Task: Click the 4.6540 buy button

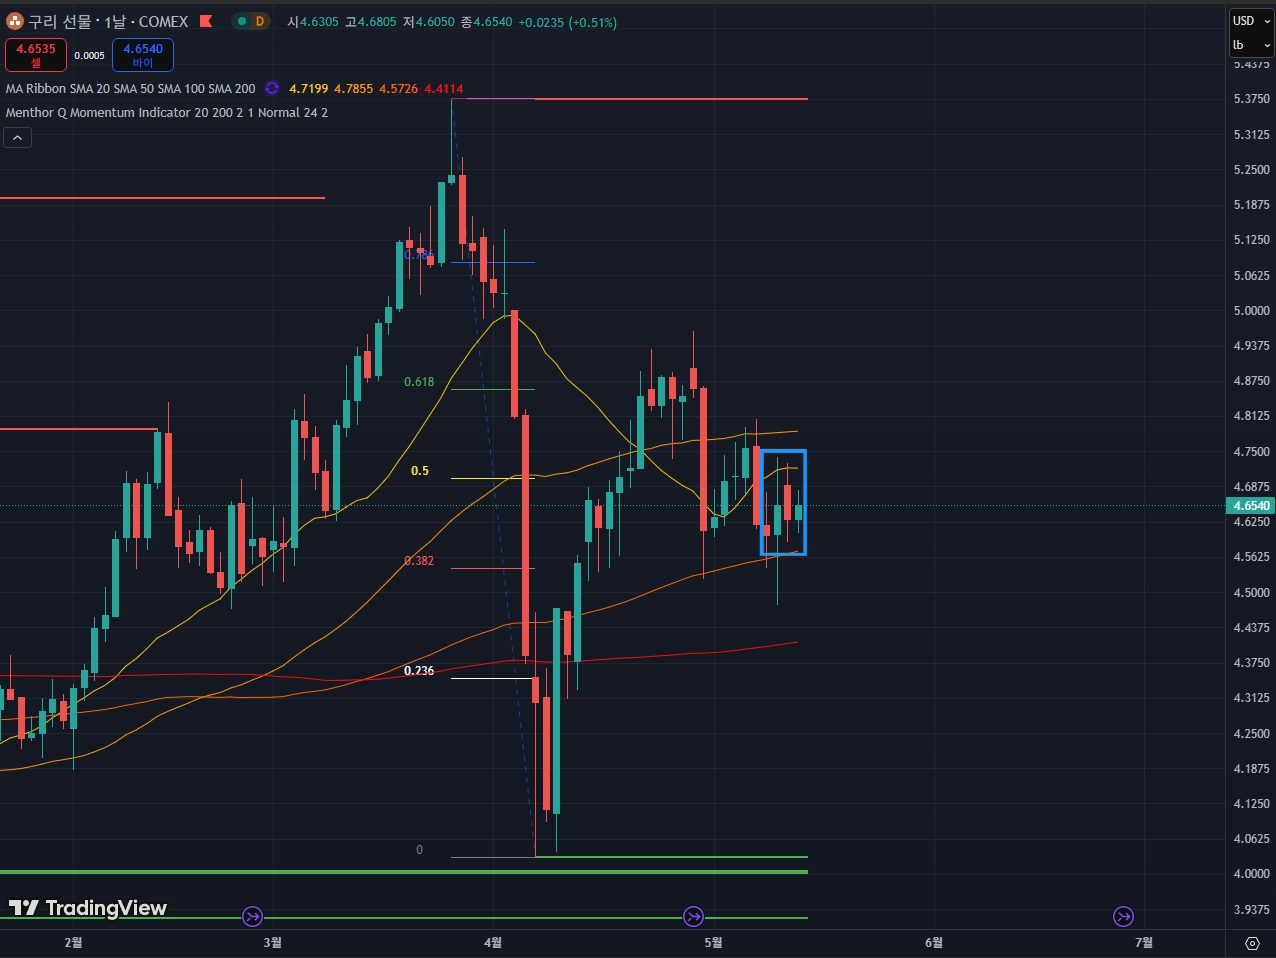Action: coord(143,55)
